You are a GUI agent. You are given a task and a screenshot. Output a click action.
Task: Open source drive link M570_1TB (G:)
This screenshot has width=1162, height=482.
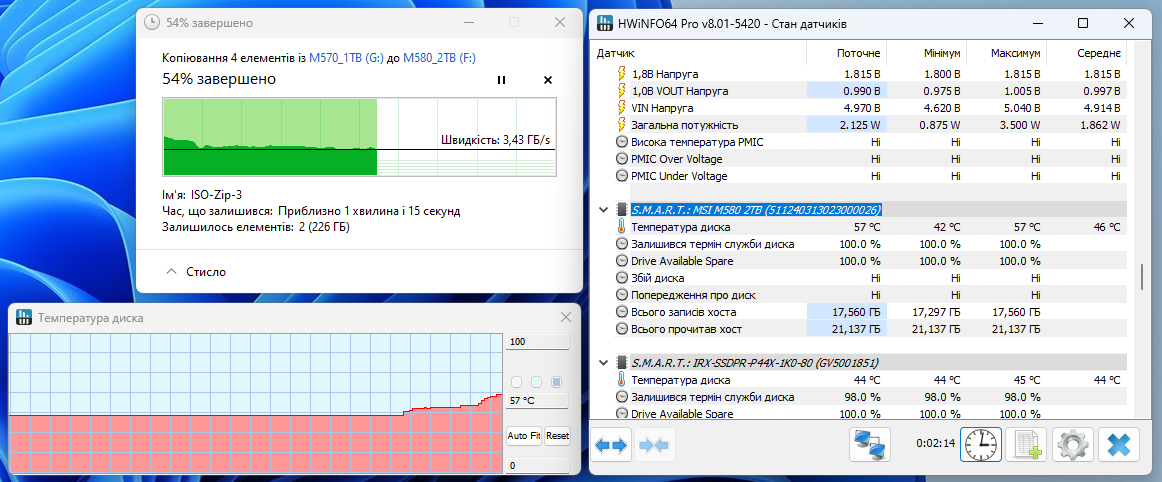346,58
